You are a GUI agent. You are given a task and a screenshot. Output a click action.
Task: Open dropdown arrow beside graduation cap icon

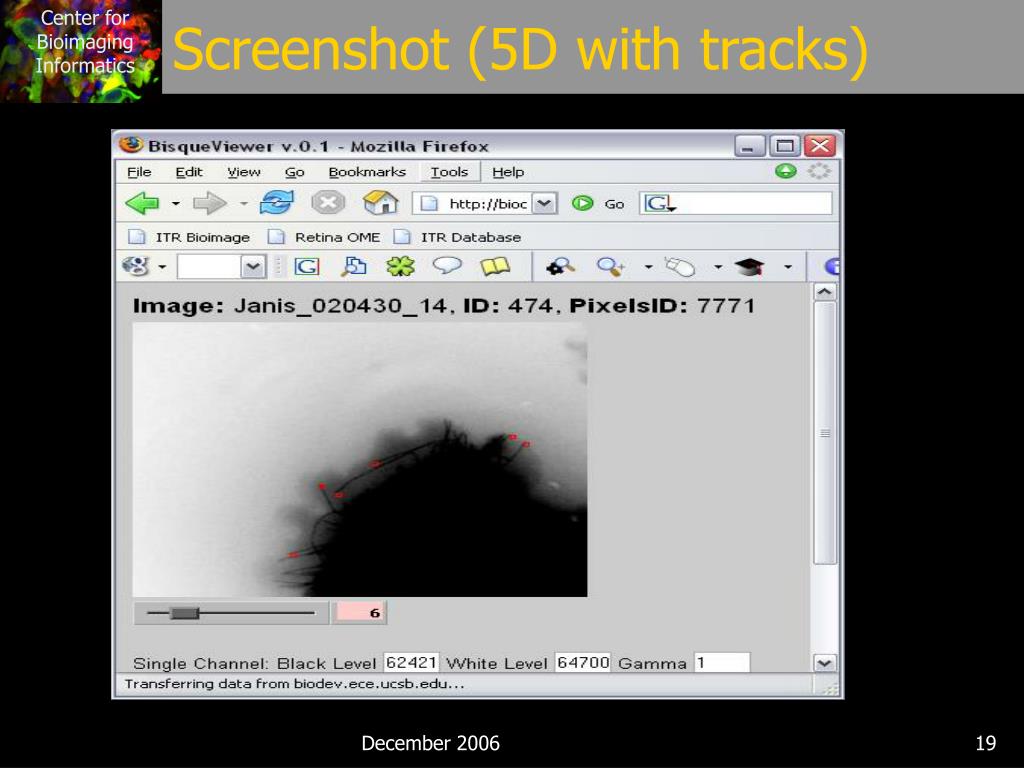pos(788,266)
